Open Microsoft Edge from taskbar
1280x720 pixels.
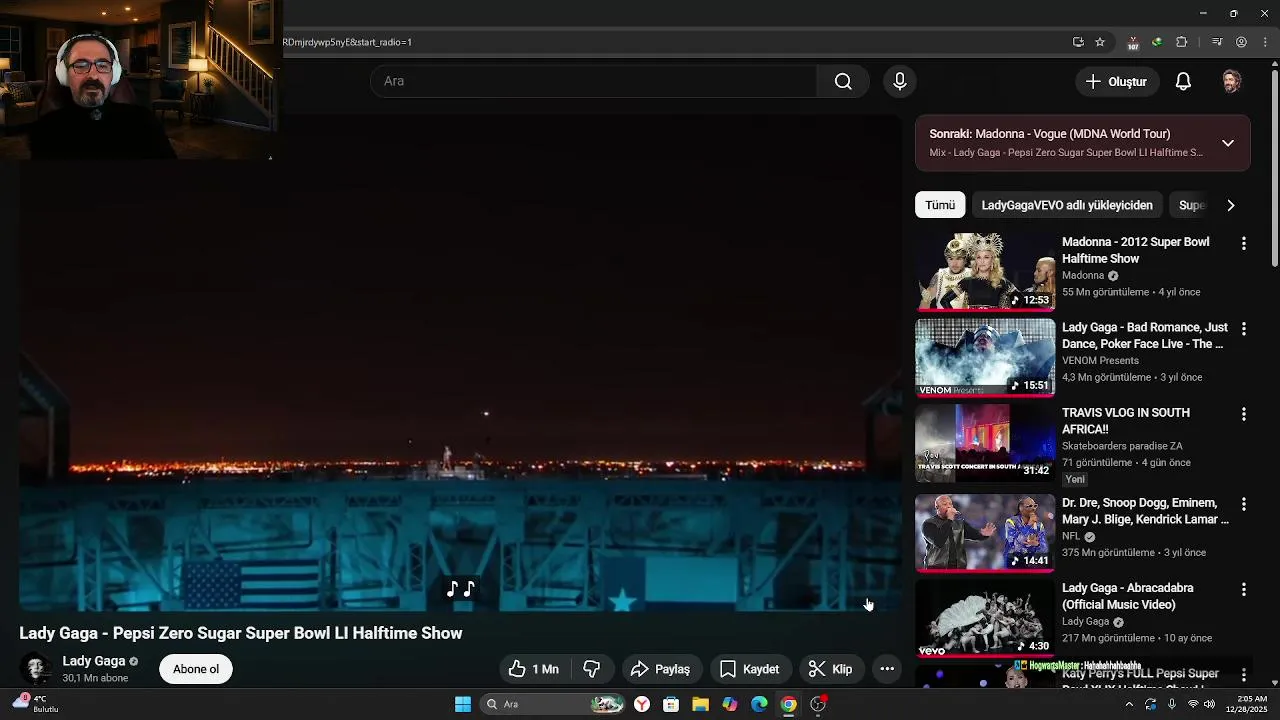(x=759, y=704)
